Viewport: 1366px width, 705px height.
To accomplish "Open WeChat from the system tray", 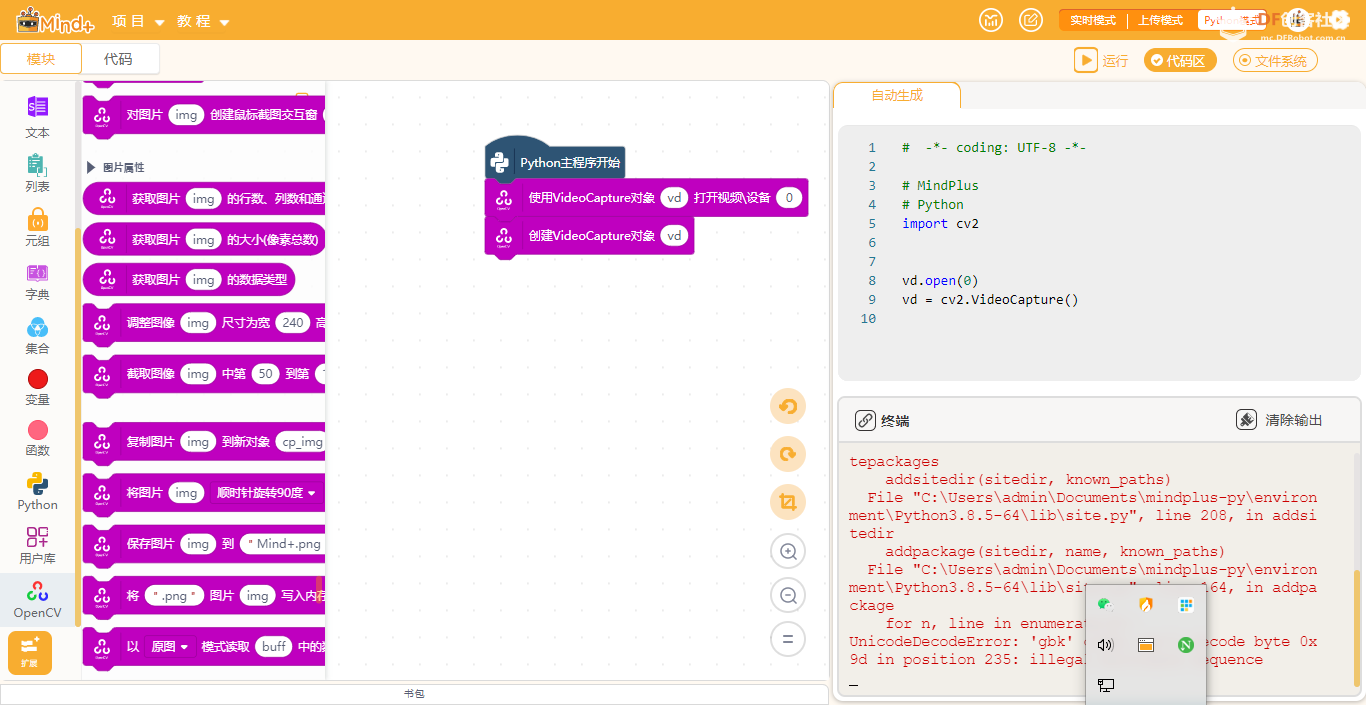I will (1106, 605).
